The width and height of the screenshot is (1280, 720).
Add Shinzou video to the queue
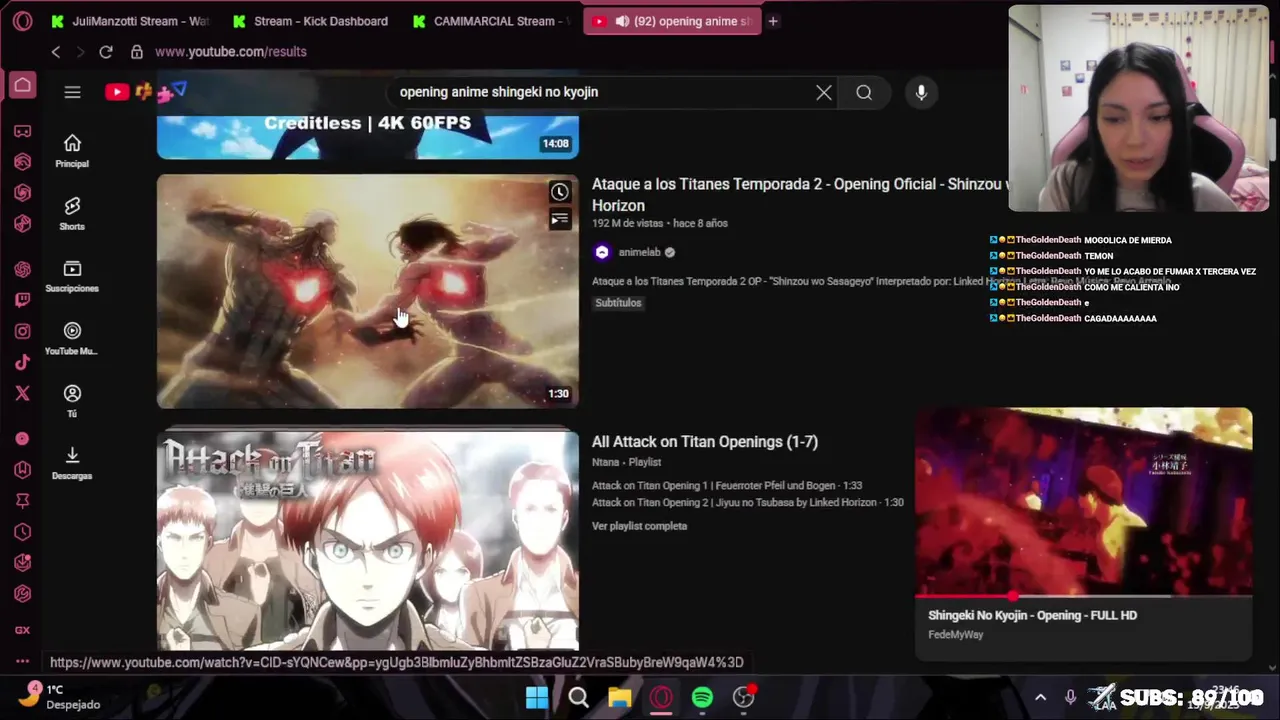tap(559, 218)
